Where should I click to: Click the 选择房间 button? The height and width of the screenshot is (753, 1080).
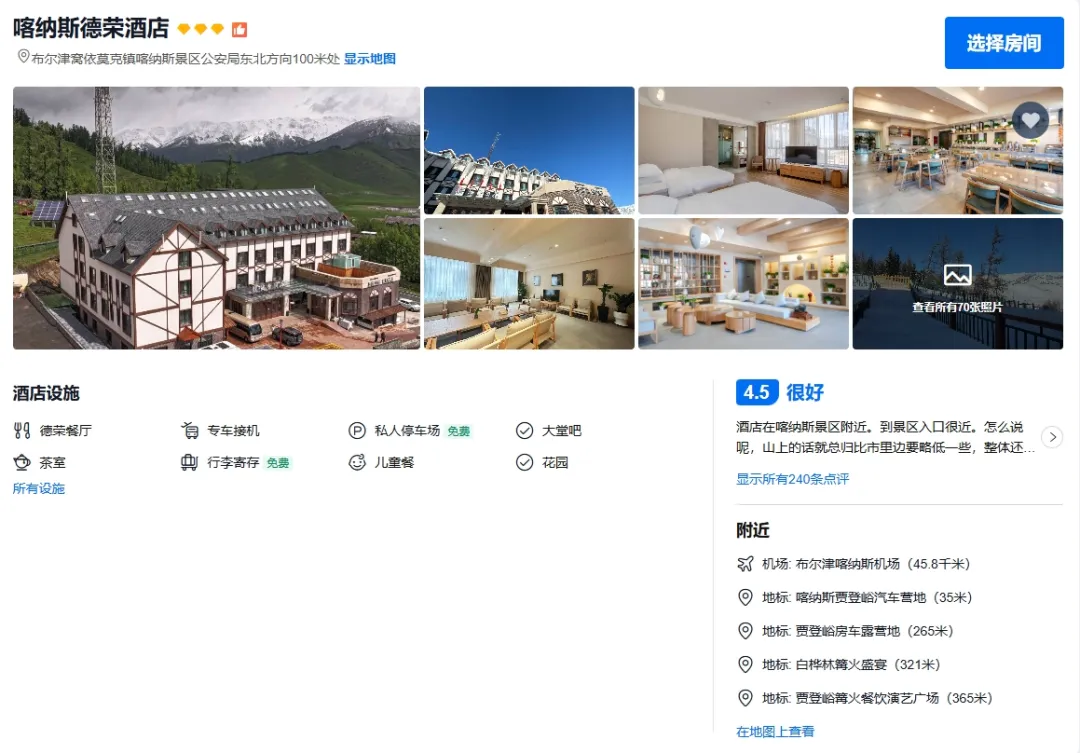coord(1004,43)
